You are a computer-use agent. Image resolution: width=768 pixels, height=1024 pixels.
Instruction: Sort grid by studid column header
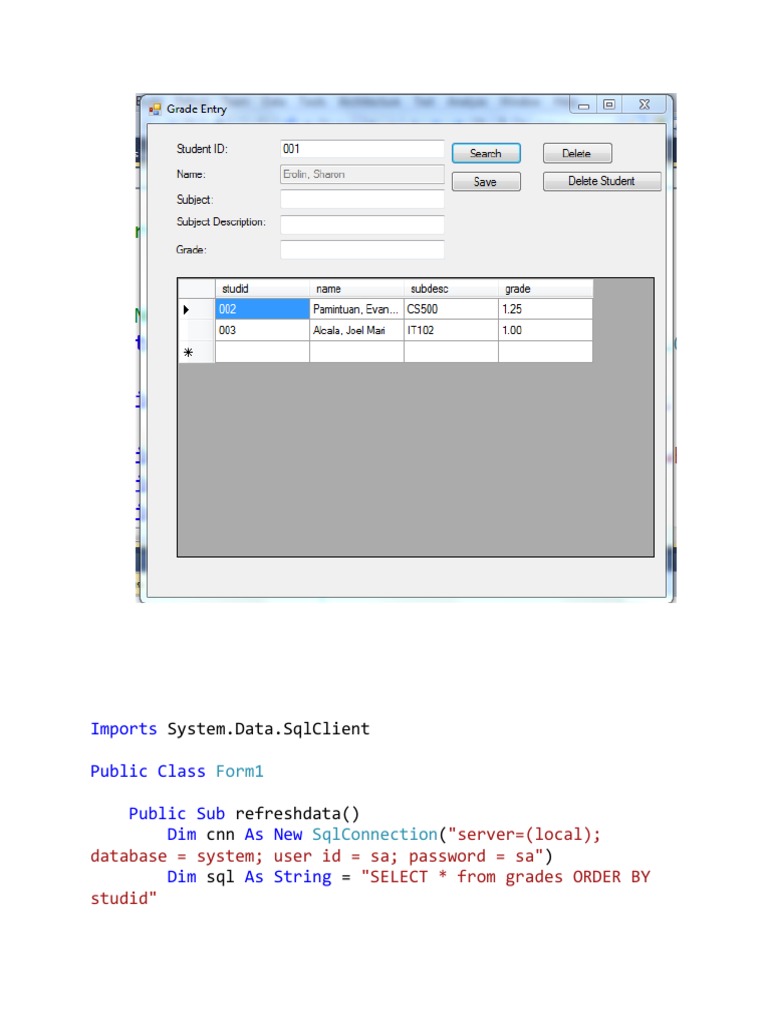pyautogui.click(x=262, y=289)
